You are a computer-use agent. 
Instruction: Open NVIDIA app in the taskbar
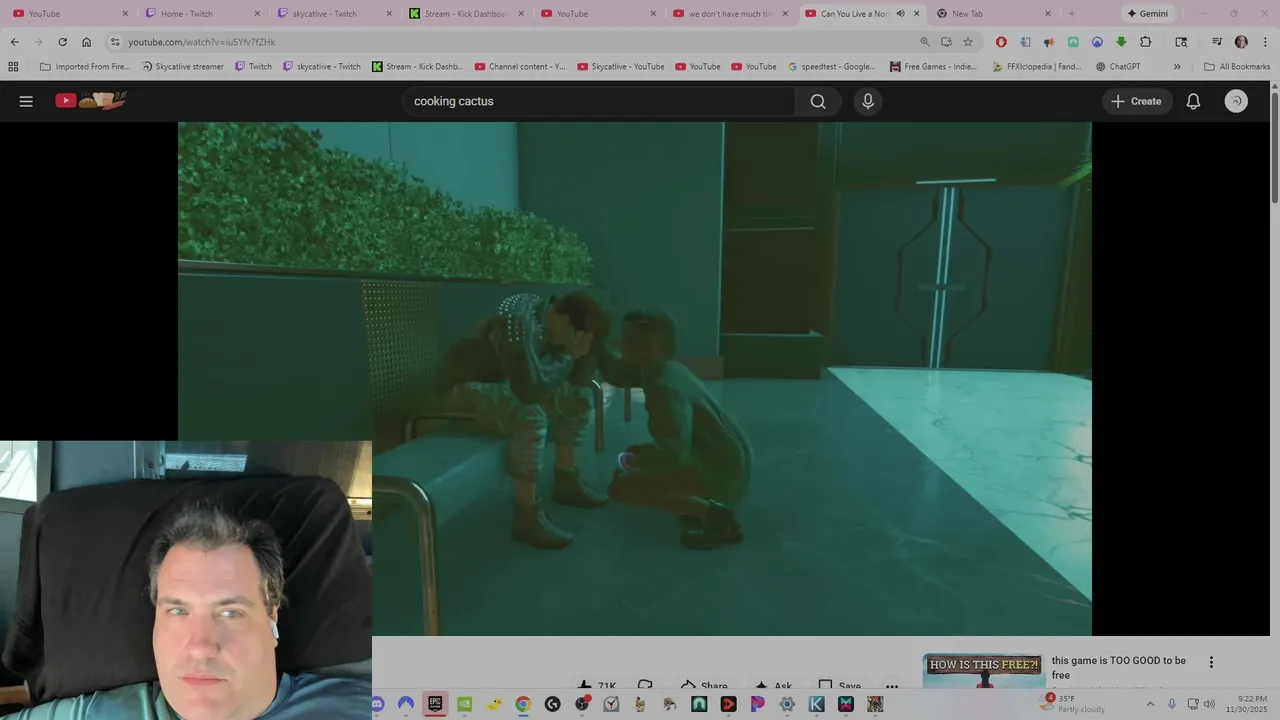(x=464, y=704)
